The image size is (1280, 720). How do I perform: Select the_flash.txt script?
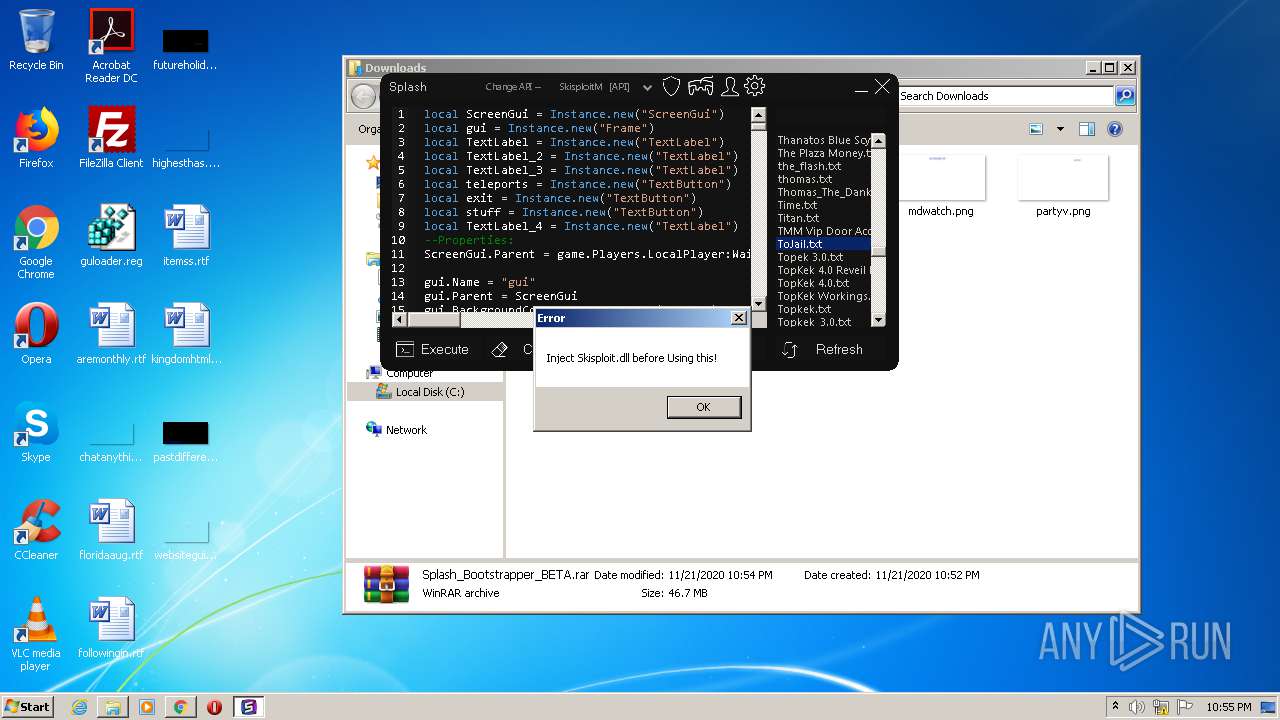[x=824, y=166]
